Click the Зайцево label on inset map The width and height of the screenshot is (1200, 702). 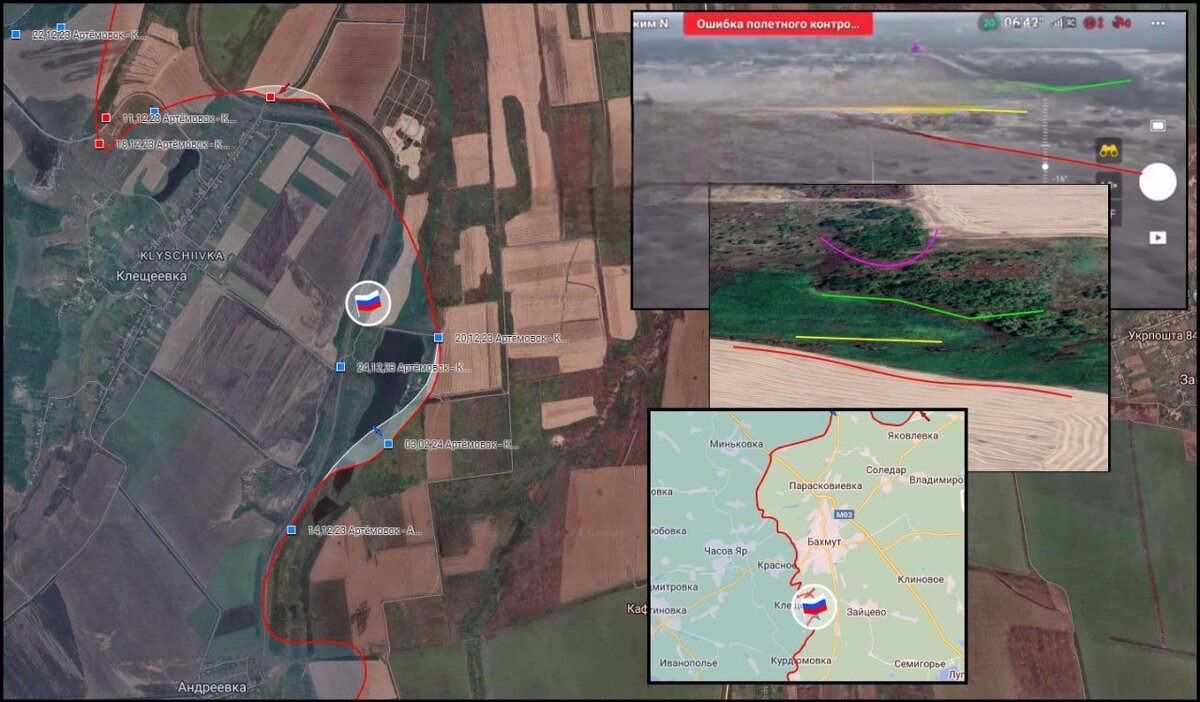(868, 611)
